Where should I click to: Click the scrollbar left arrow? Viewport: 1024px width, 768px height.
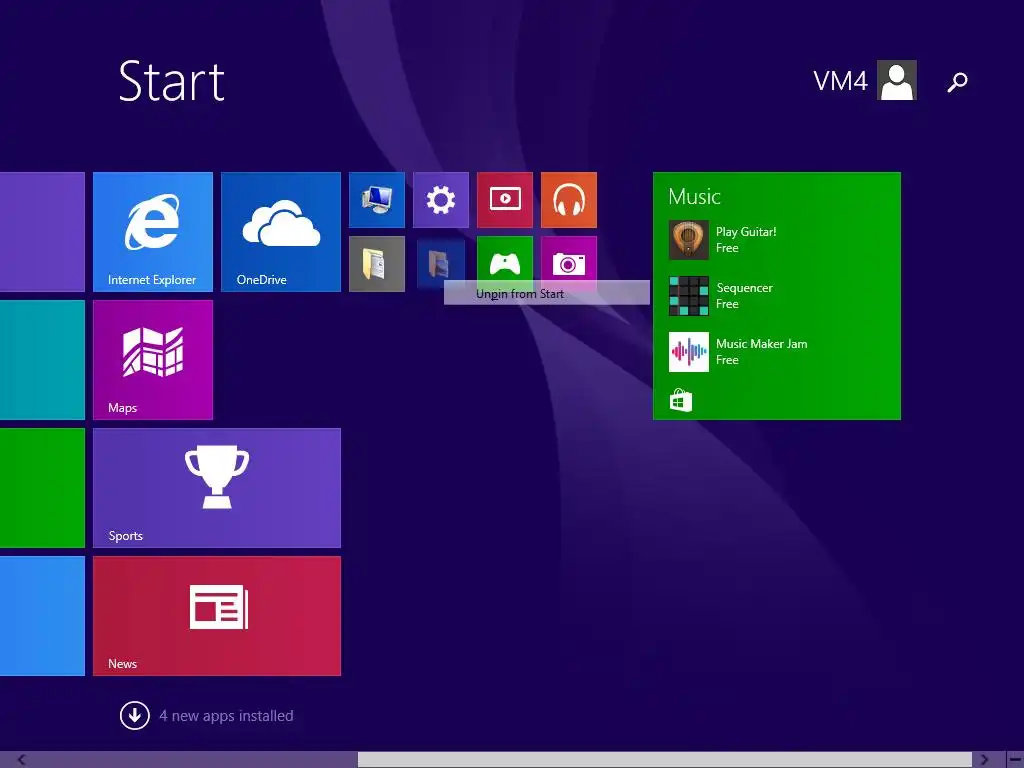[x=21, y=760]
